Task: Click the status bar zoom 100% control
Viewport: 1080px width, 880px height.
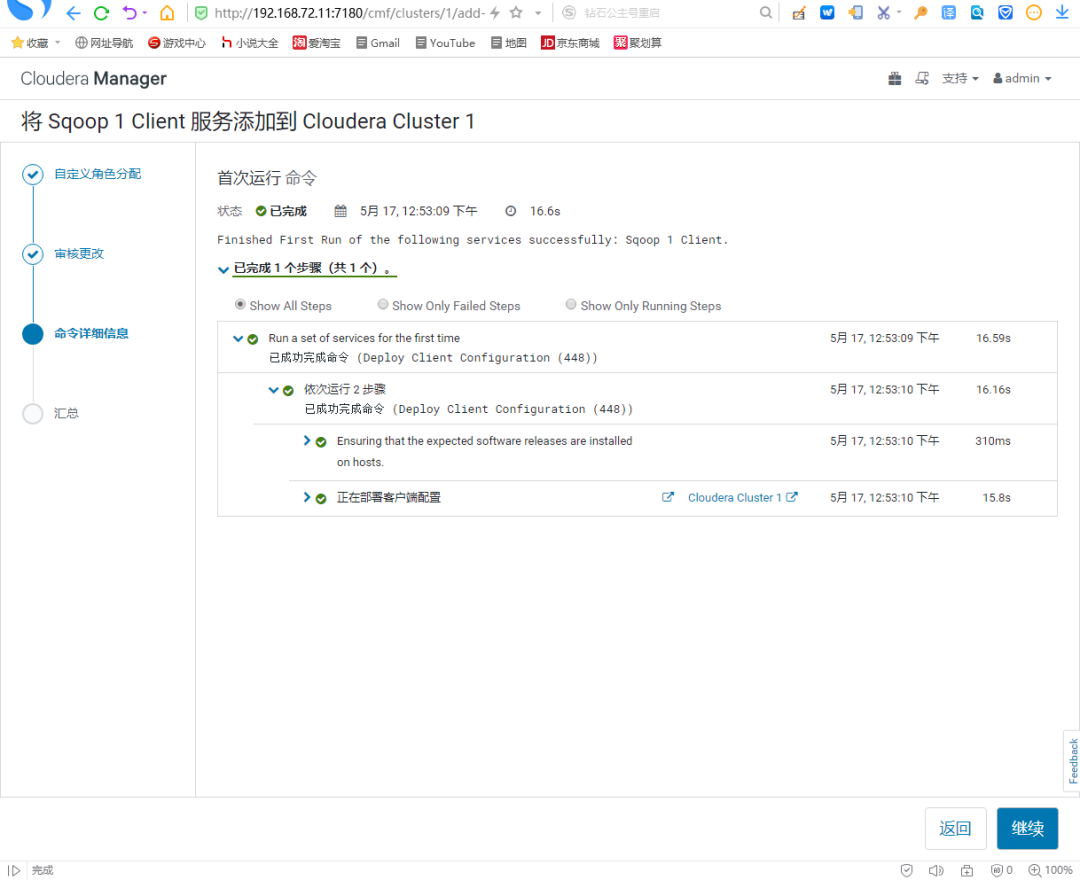Action: point(1050,870)
